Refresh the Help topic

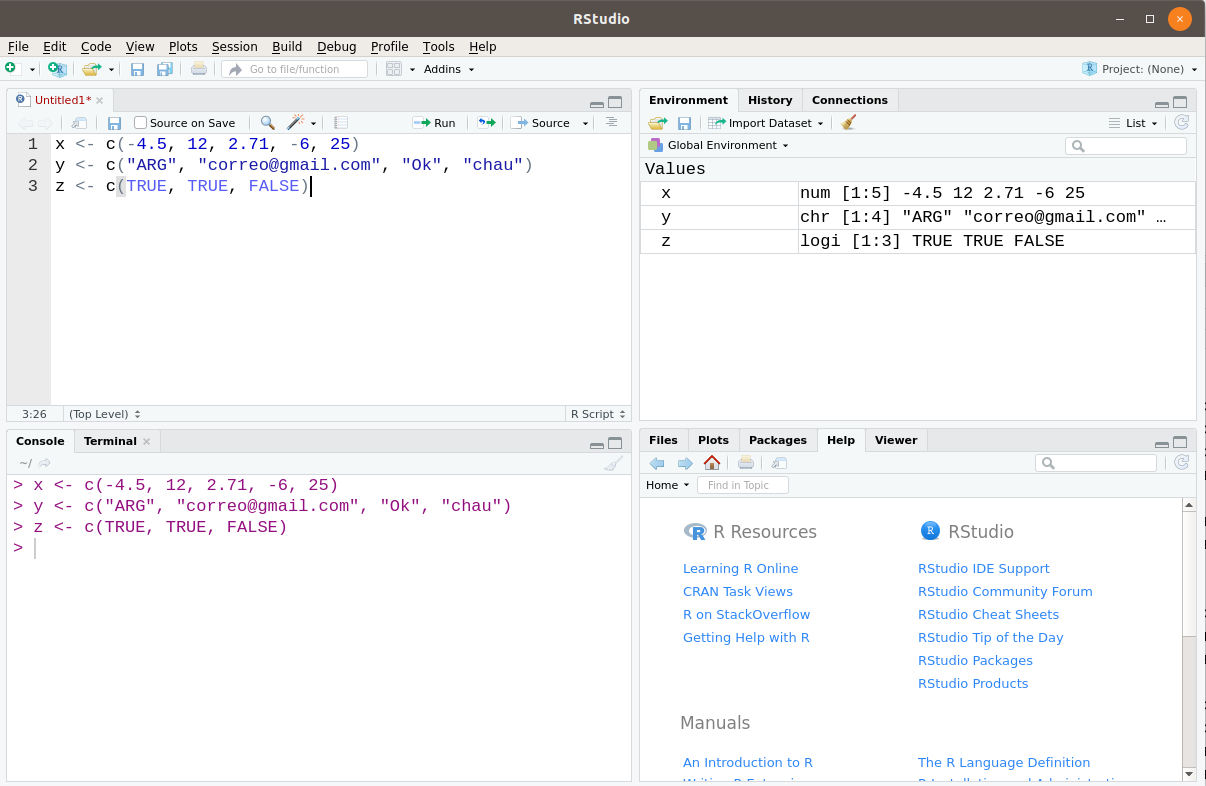(1181, 462)
